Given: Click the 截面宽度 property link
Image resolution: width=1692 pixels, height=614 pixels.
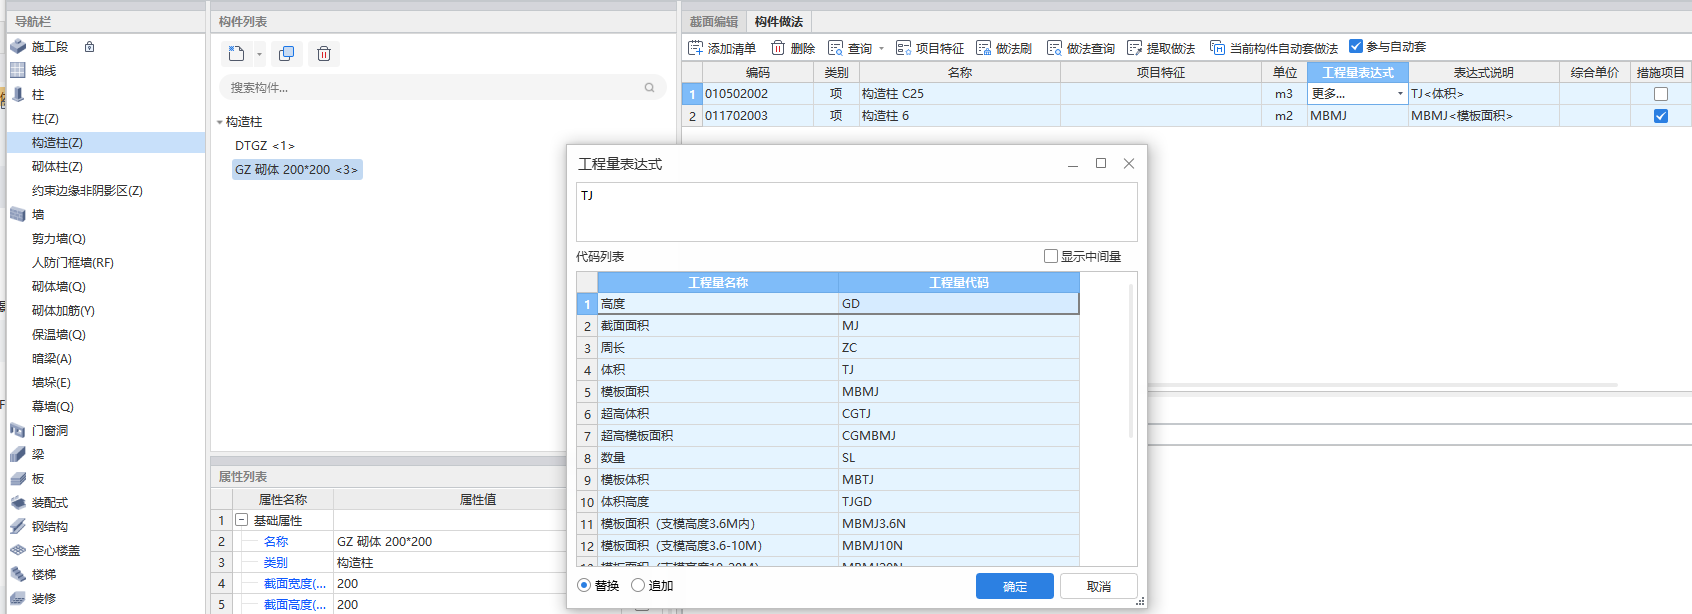Looking at the screenshot, I should point(295,583).
